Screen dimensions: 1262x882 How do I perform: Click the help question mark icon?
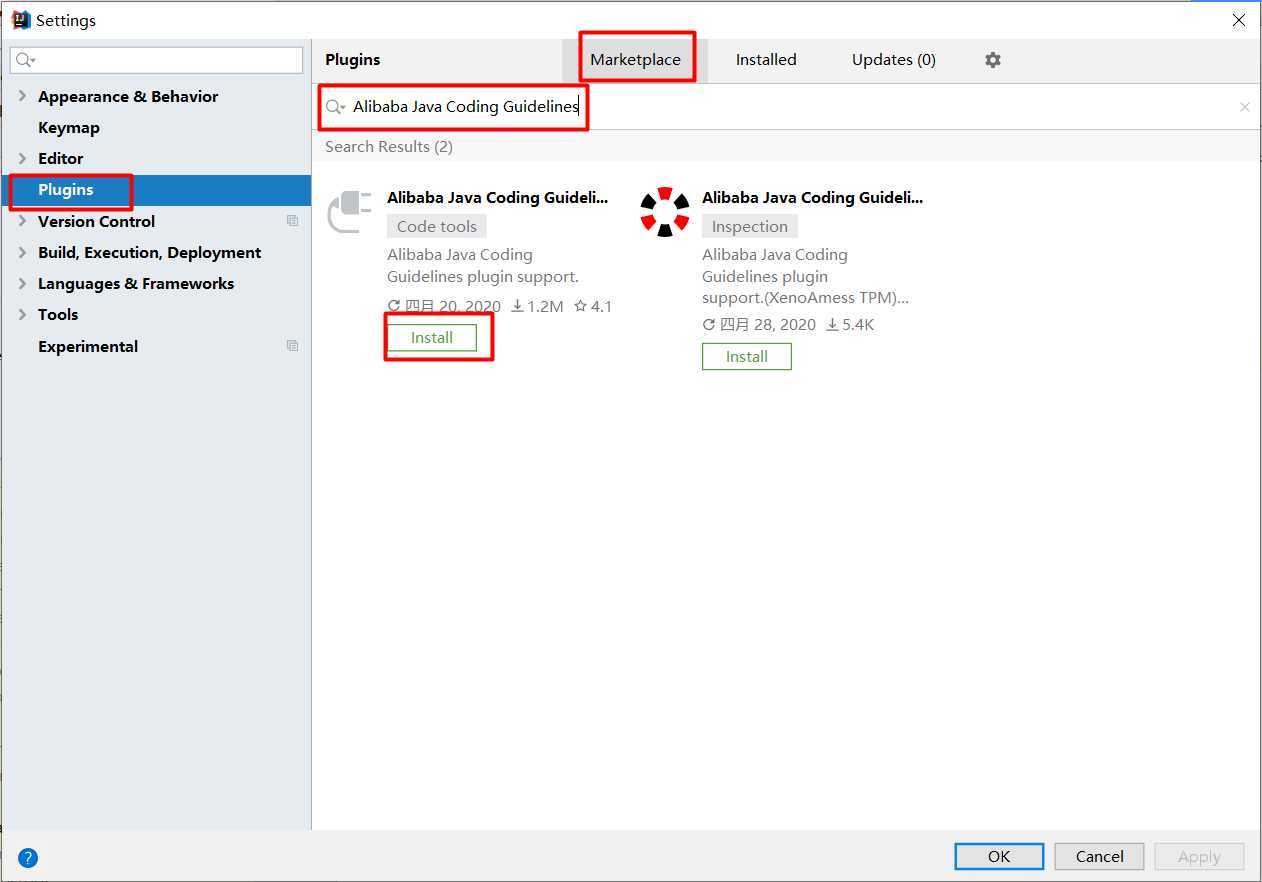28,857
